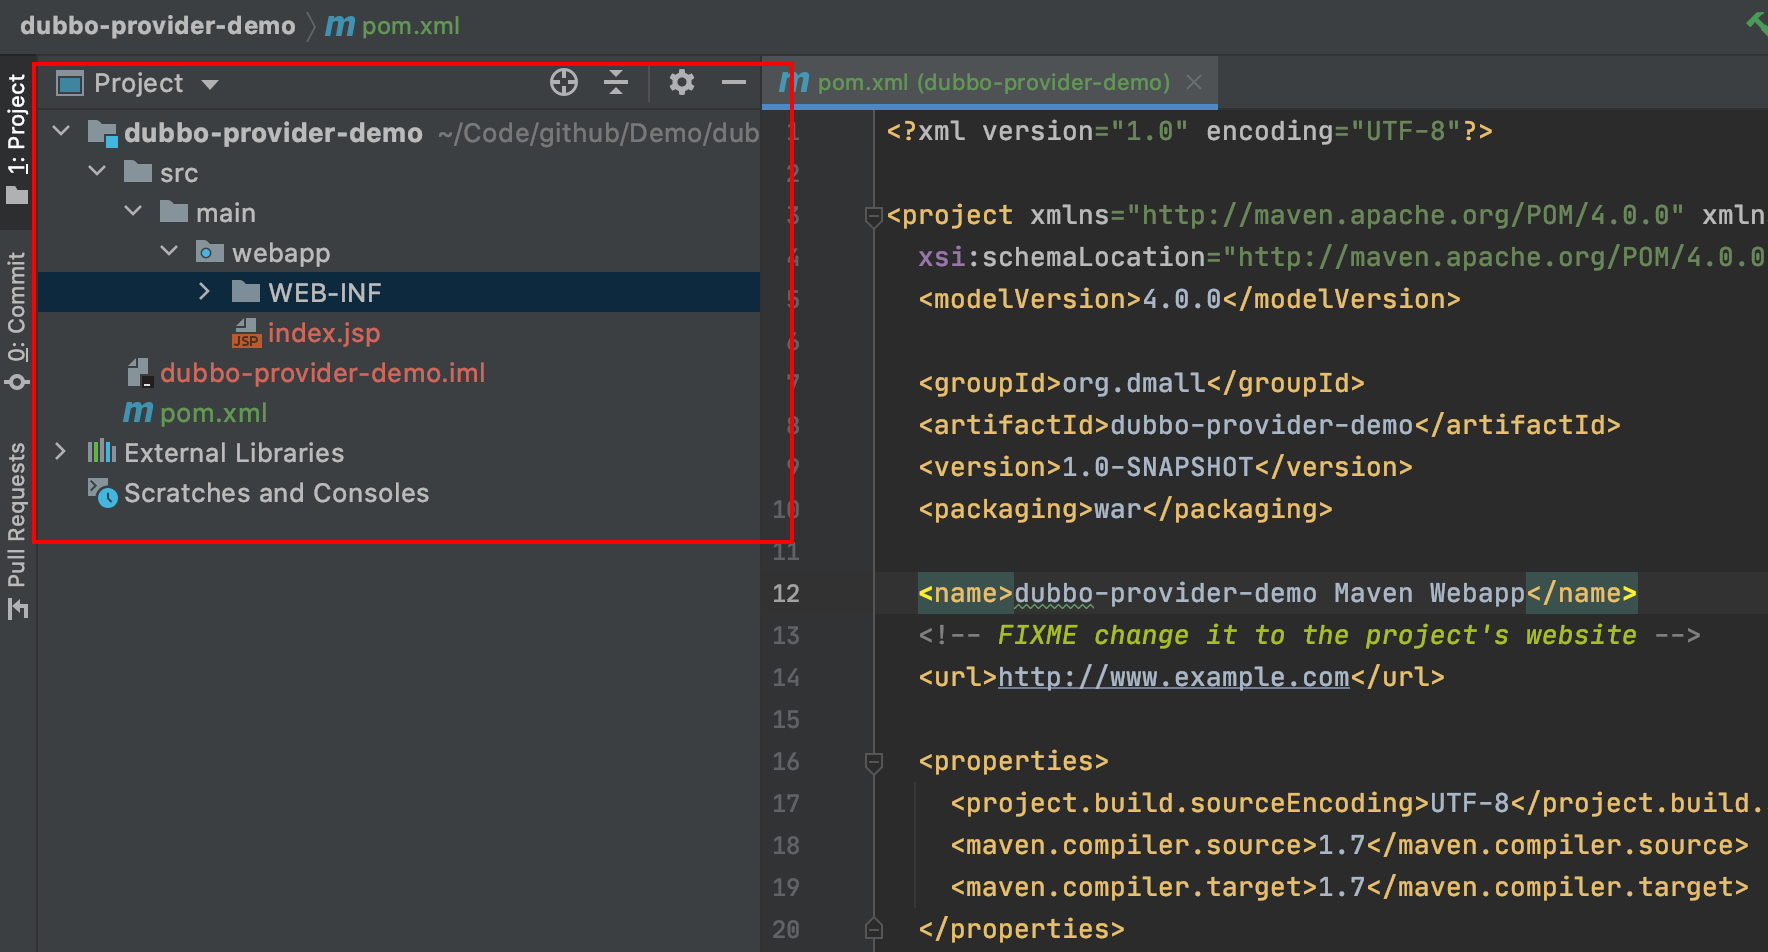Click the External Libraries bars icon
The height and width of the screenshot is (952, 1768).
point(102,451)
